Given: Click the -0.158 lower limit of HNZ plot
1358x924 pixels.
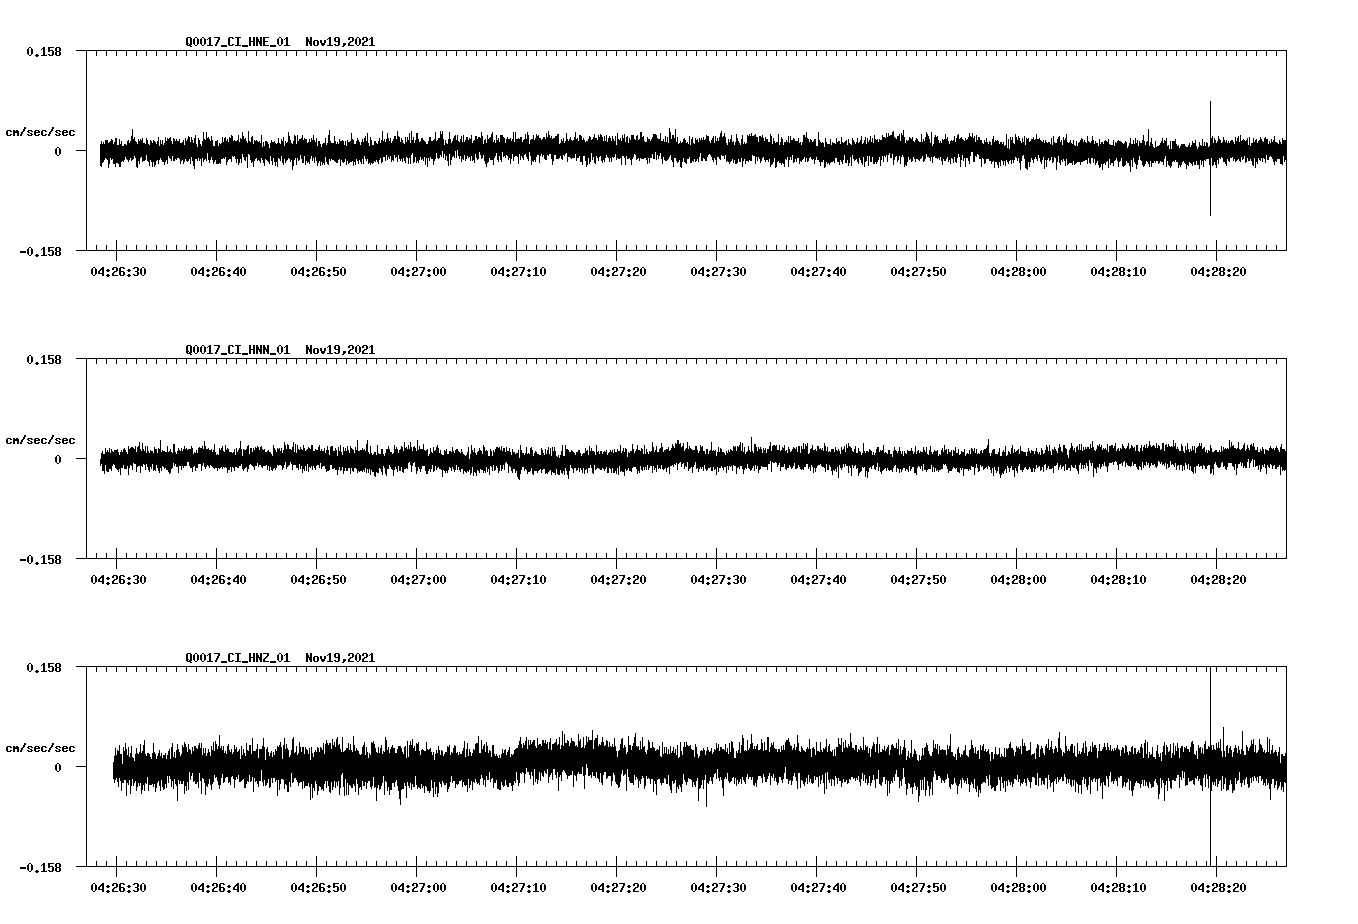Looking at the screenshot, I should (40, 867).
